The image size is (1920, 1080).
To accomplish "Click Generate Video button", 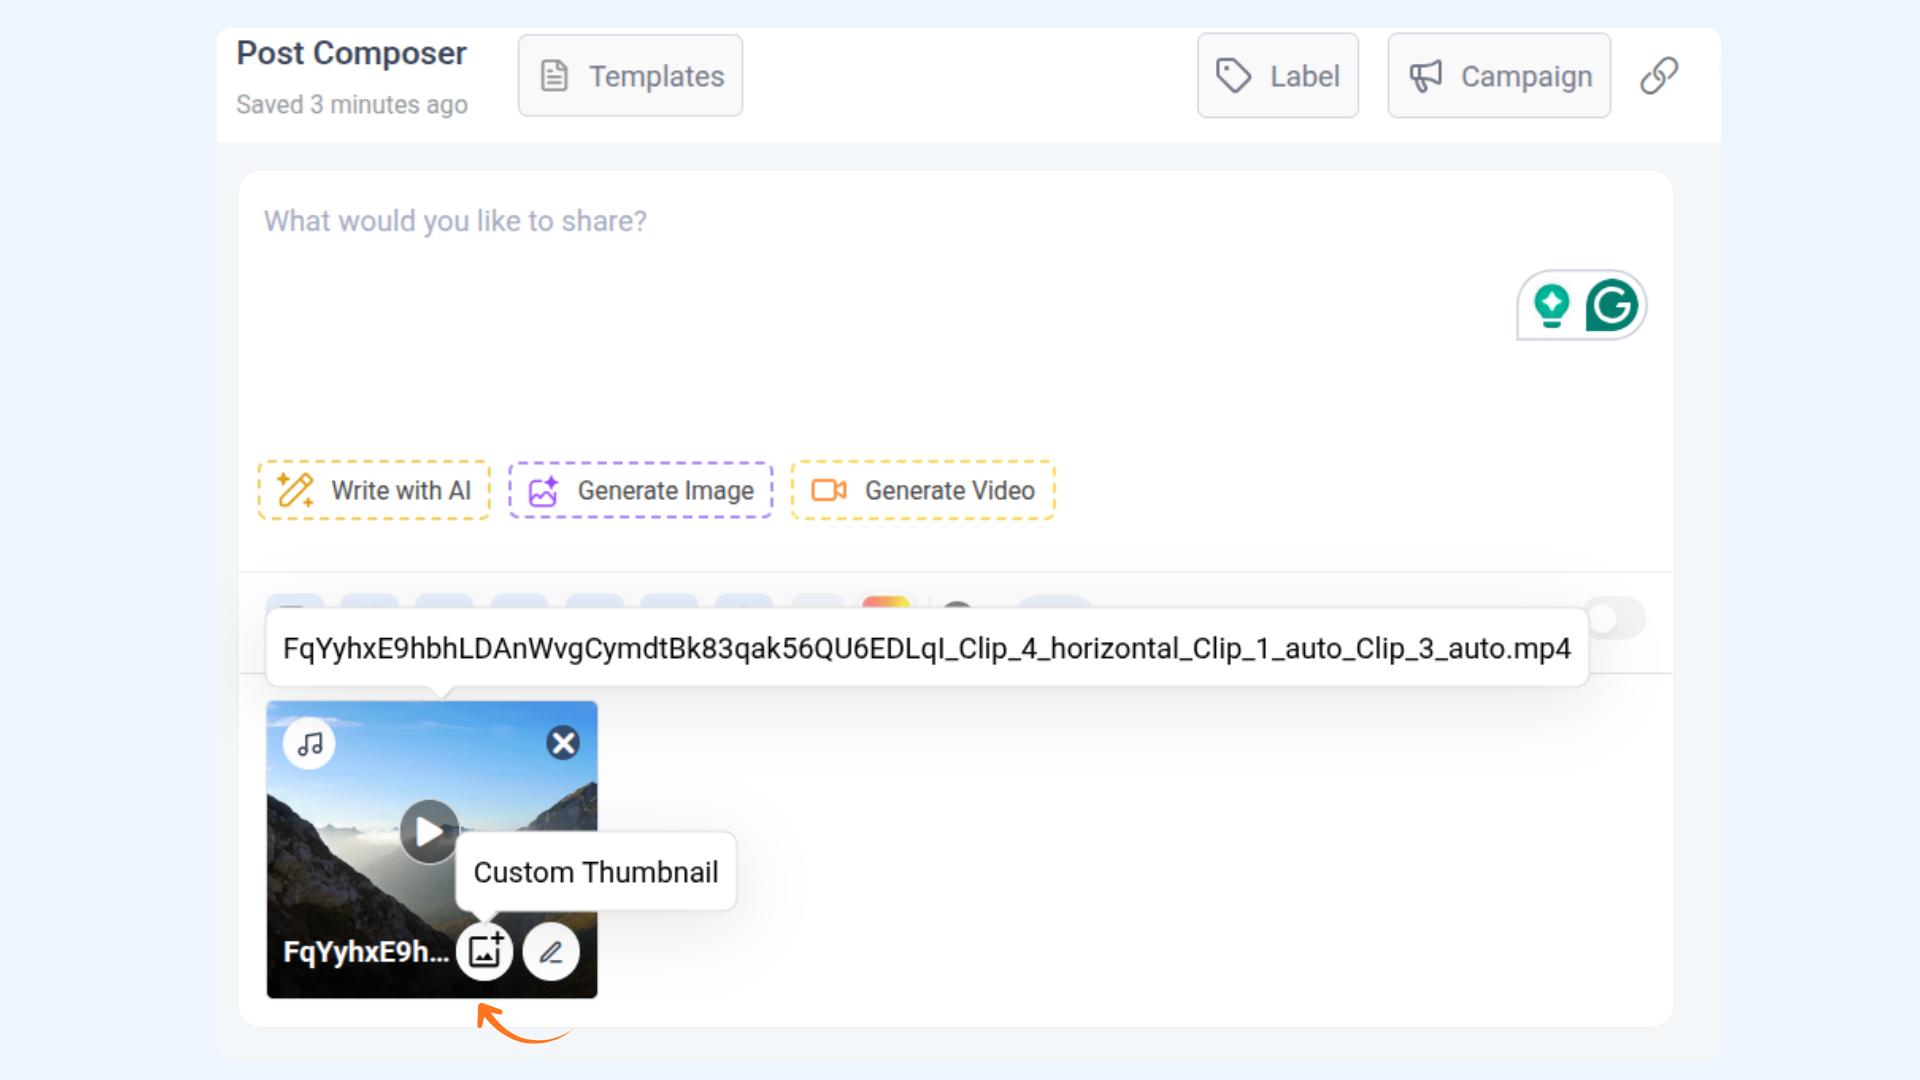I will point(923,490).
